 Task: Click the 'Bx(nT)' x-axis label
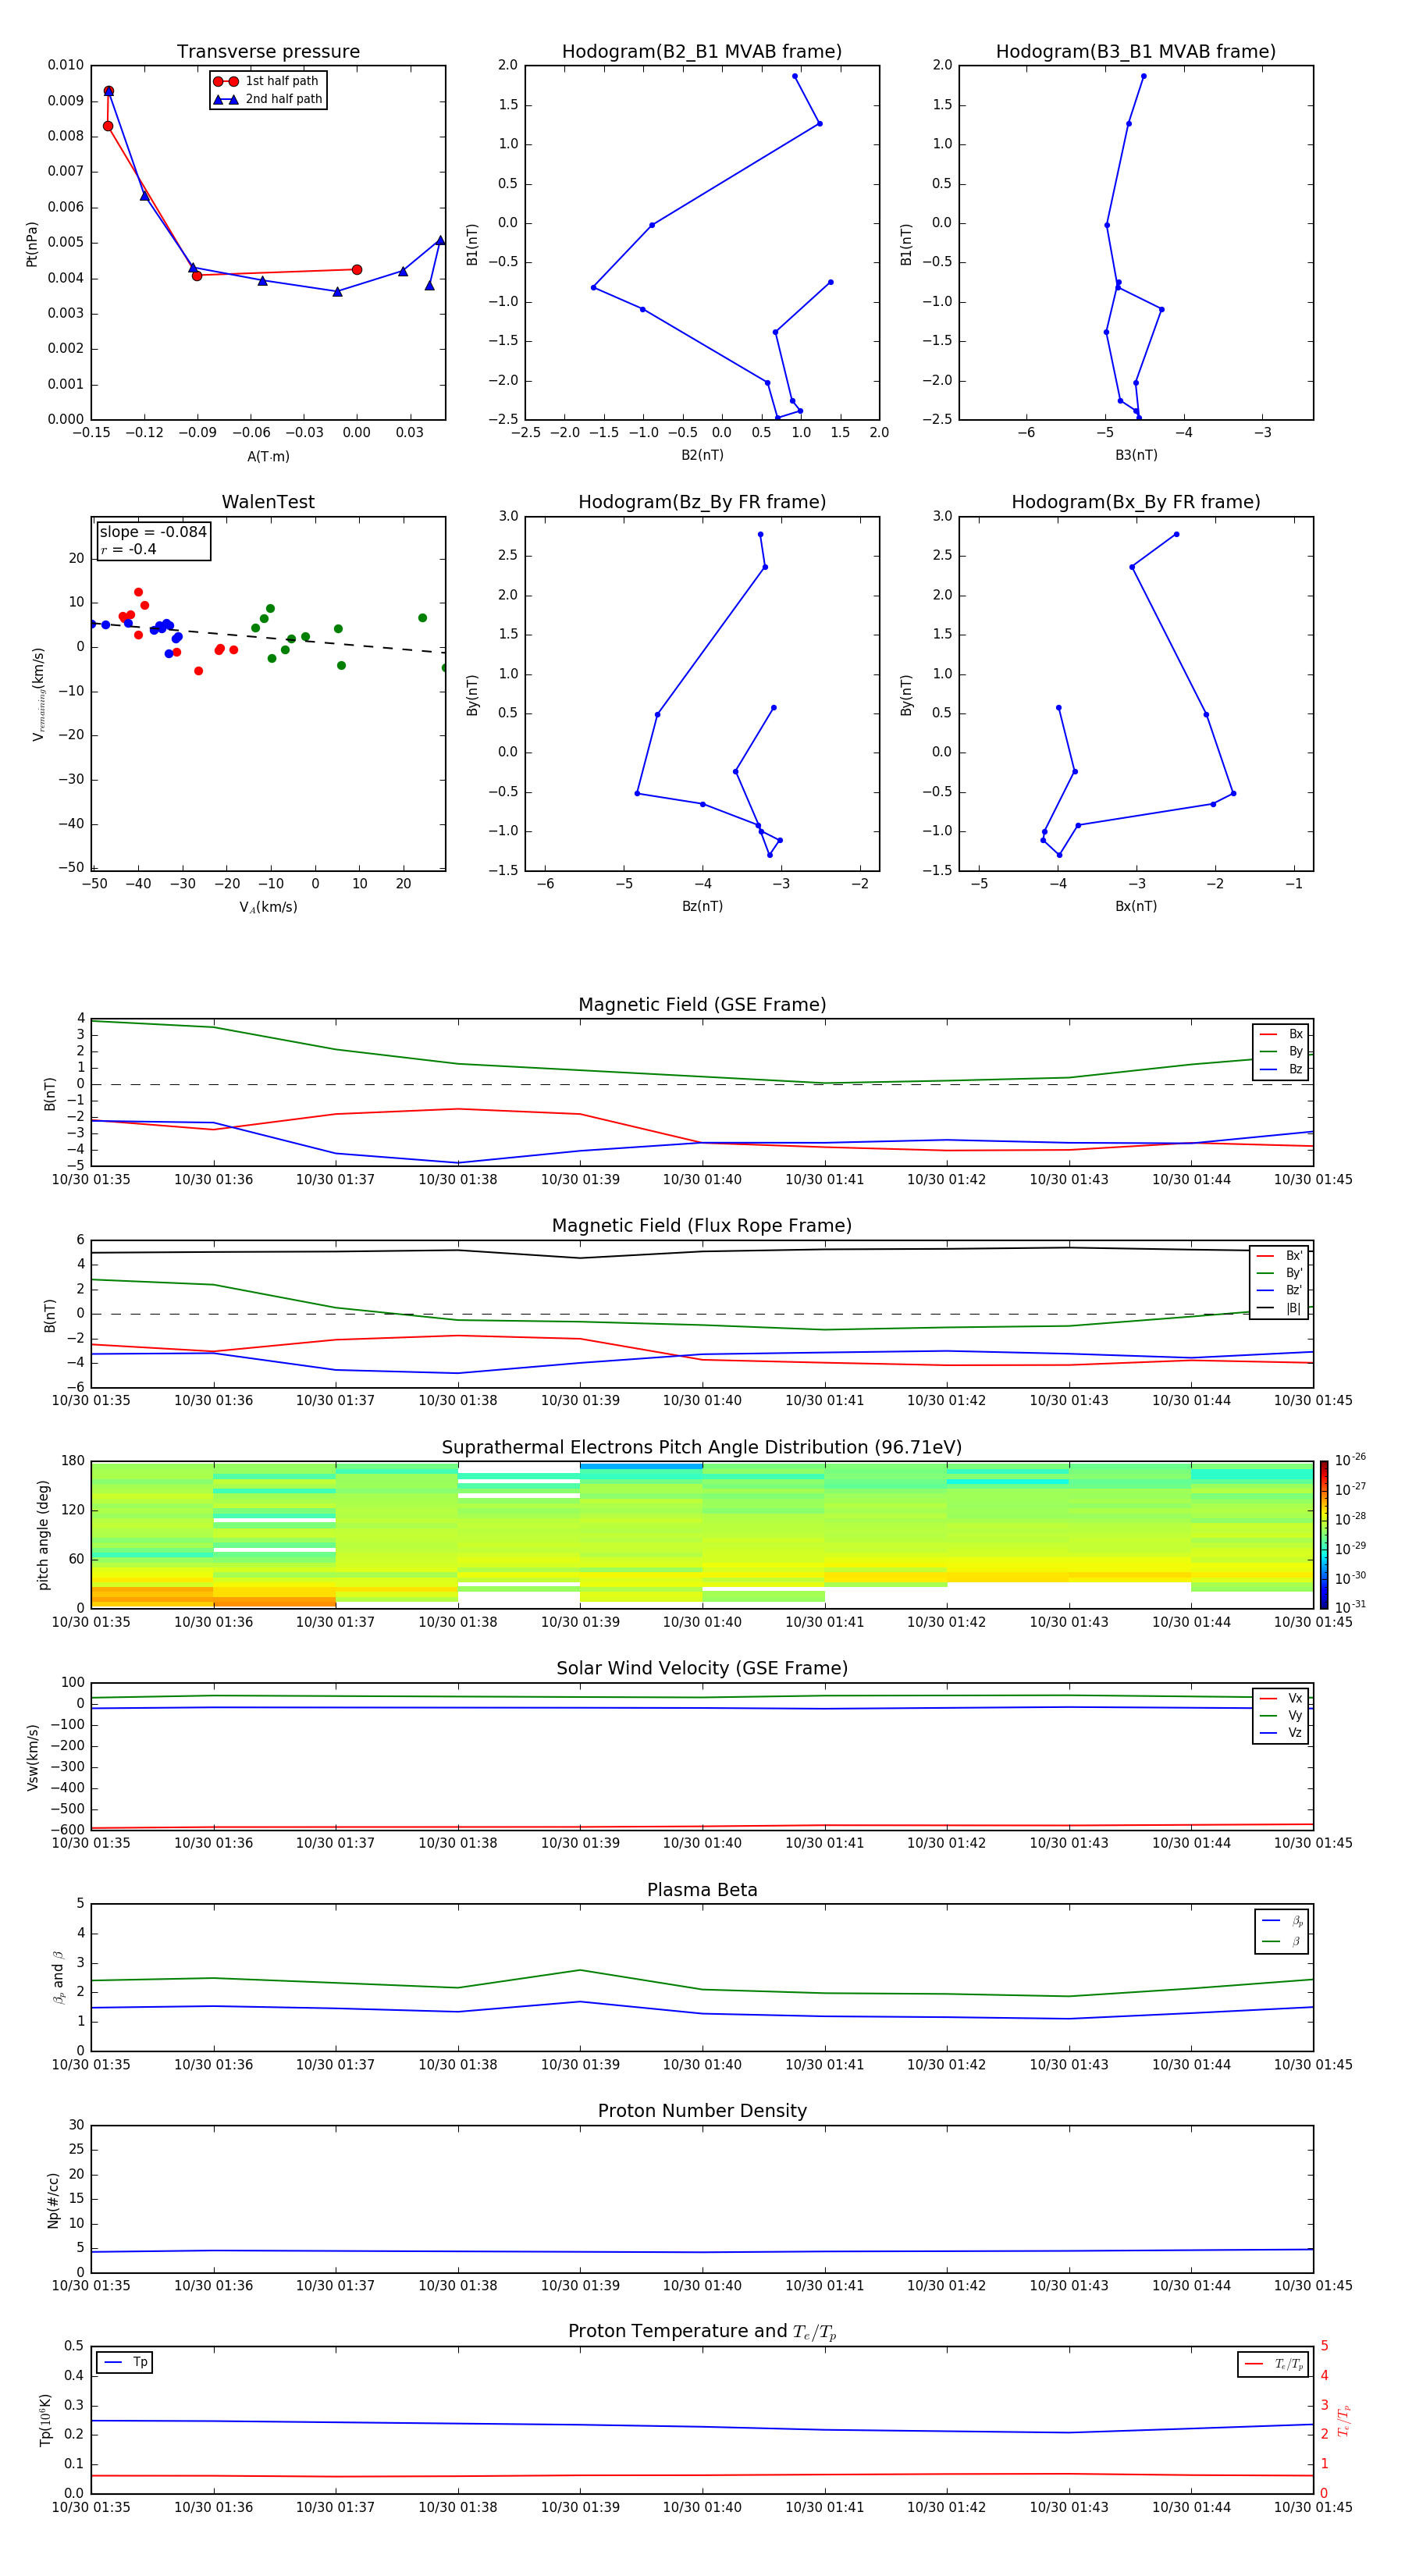tap(1136, 906)
